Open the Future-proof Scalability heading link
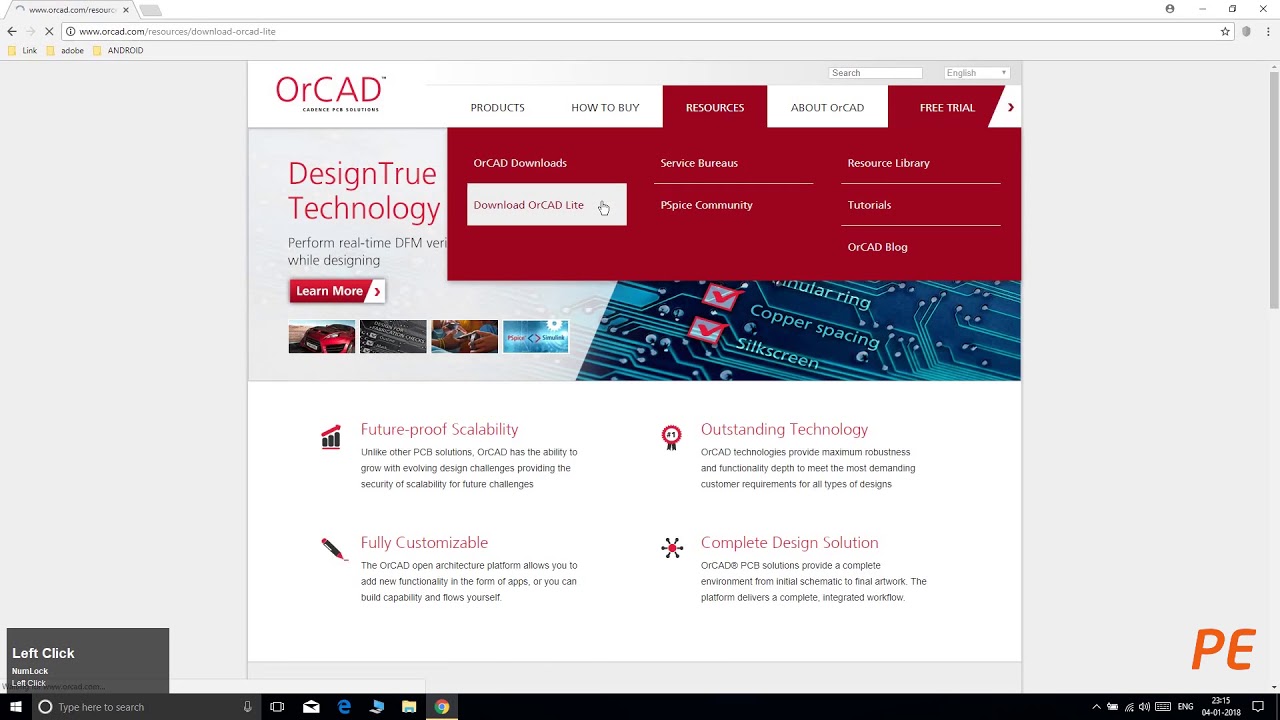The image size is (1280, 720). coord(439,429)
